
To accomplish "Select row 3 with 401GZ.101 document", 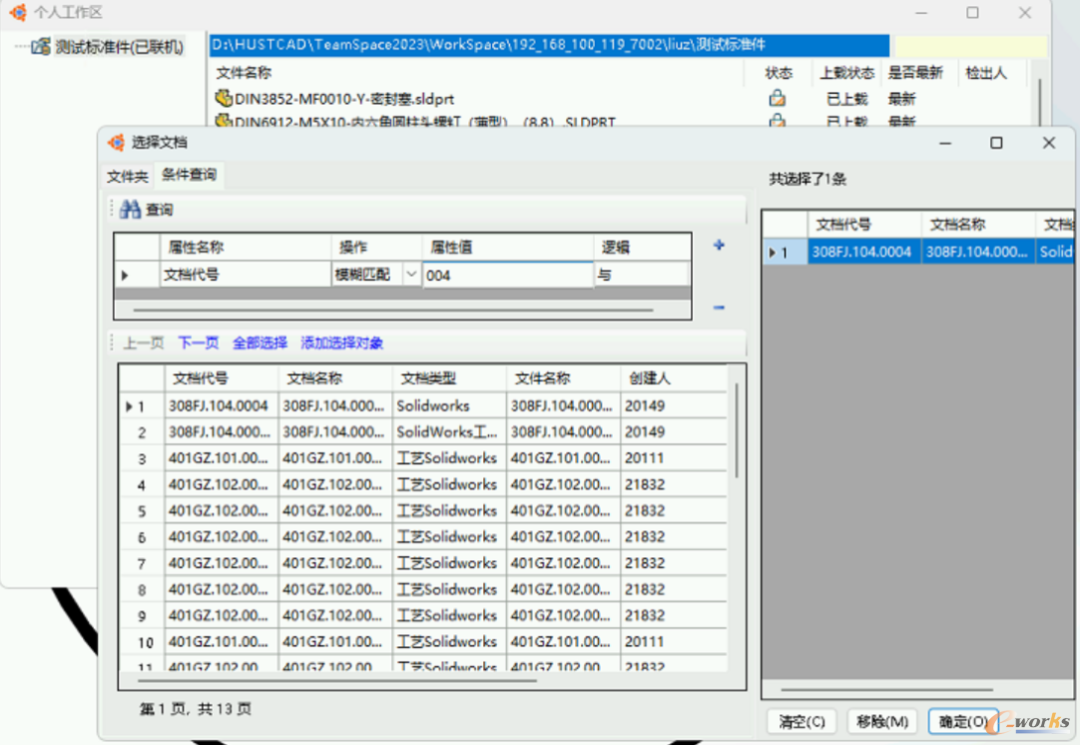I will pos(220,458).
